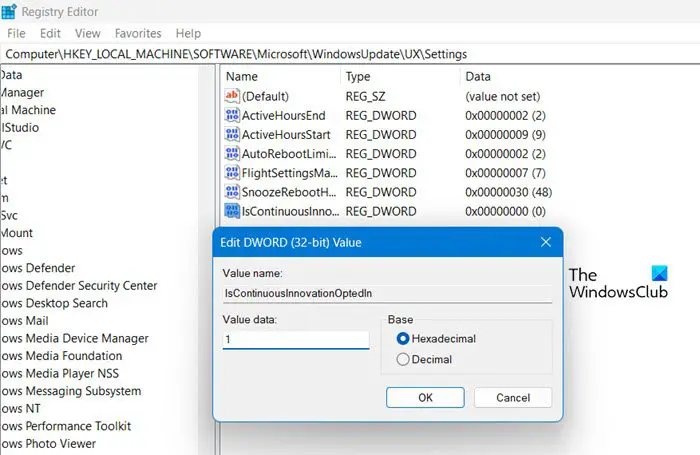The height and width of the screenshot is (455, 700).
Task: Select the Defender Security Center key
Action: click(x=79, y=286)
